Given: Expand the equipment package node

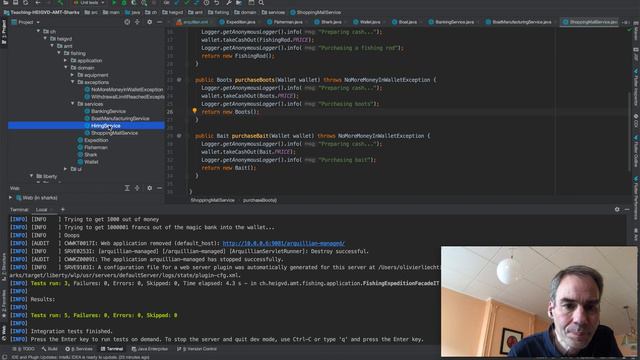Looking at the screenshot, I should coord(73,75).
